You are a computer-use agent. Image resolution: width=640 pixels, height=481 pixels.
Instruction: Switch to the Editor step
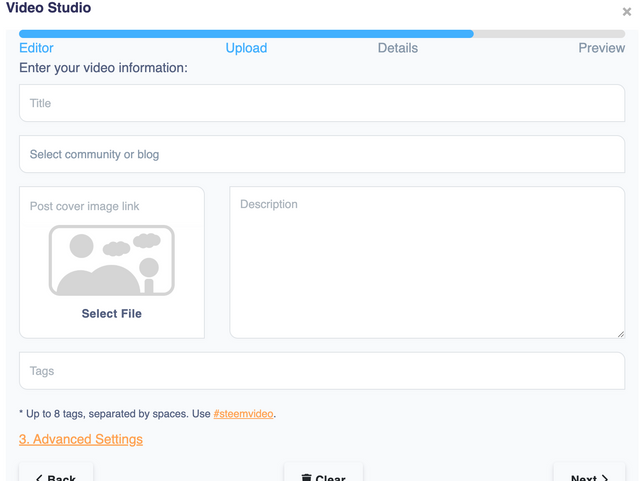tap(36, 48)
